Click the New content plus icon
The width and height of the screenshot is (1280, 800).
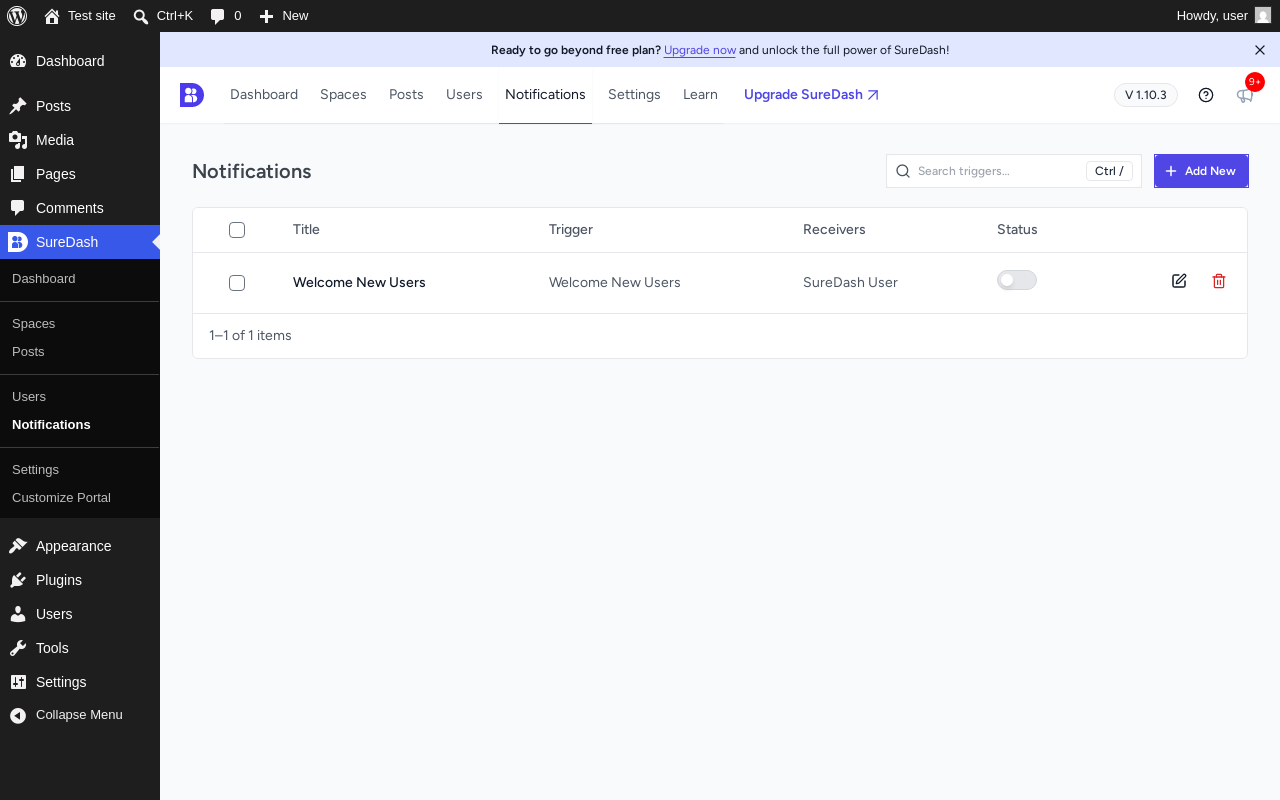tap(266, 16)
